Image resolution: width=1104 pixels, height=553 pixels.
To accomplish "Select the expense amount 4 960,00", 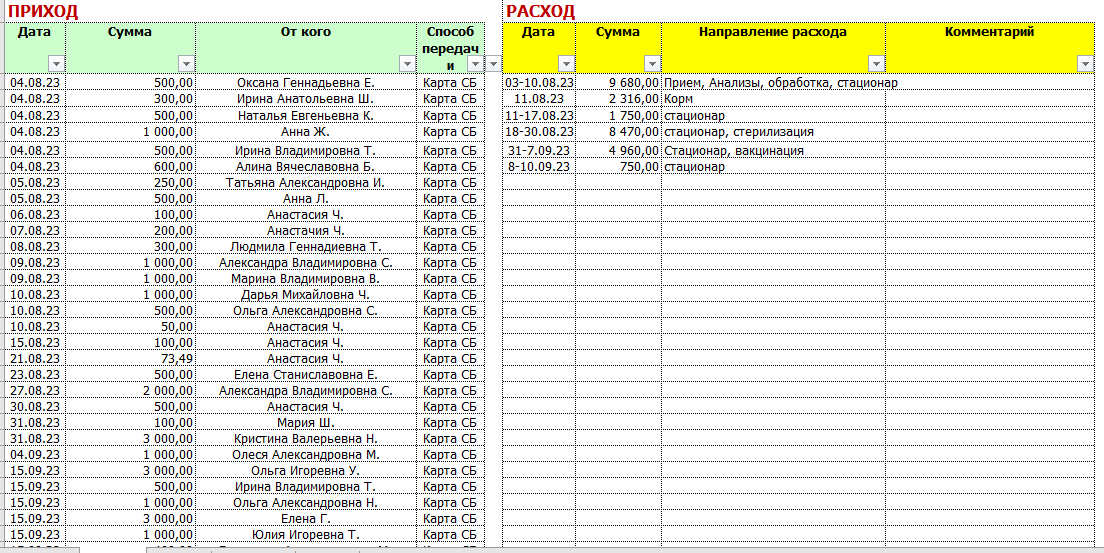I will (x=619, y=150).
